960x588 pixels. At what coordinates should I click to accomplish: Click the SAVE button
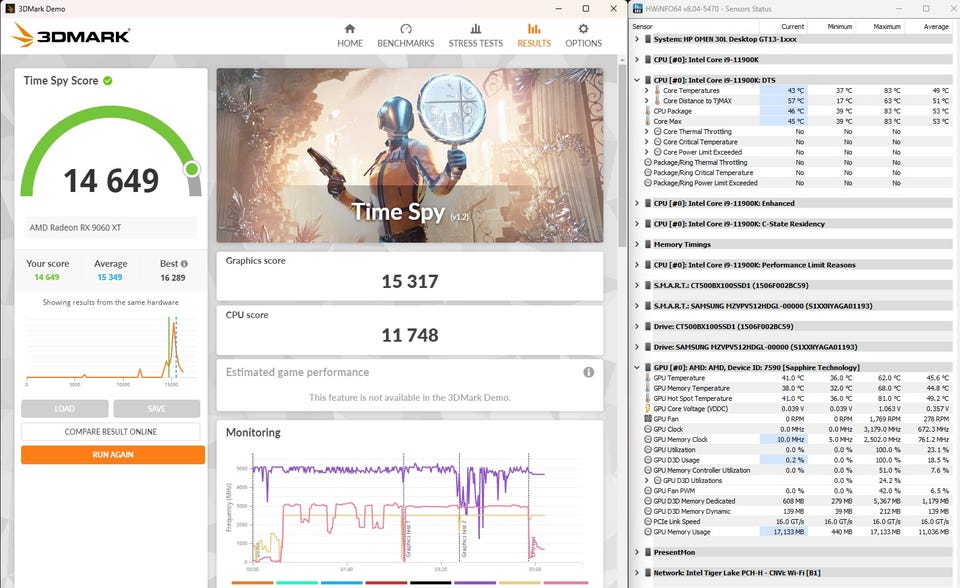coord(156,409)
